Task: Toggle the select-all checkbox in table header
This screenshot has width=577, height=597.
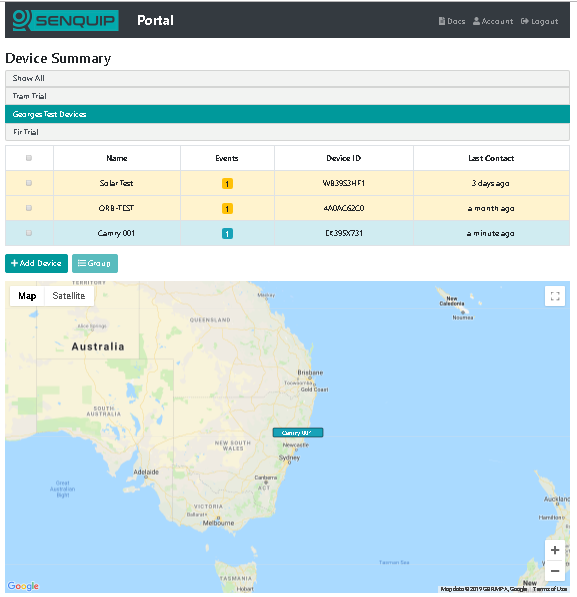Action: point(29,158)
